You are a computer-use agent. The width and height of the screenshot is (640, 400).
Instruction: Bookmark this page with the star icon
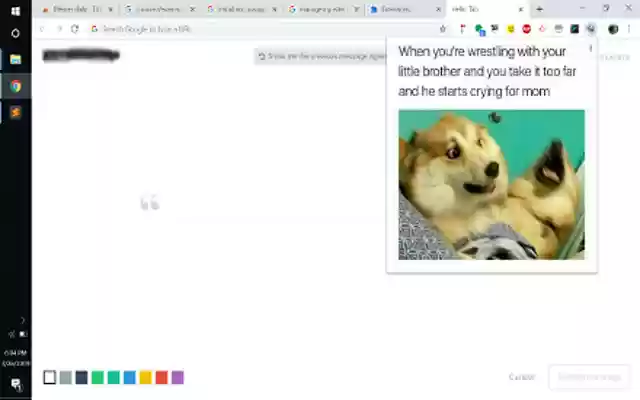click(443, 29)
